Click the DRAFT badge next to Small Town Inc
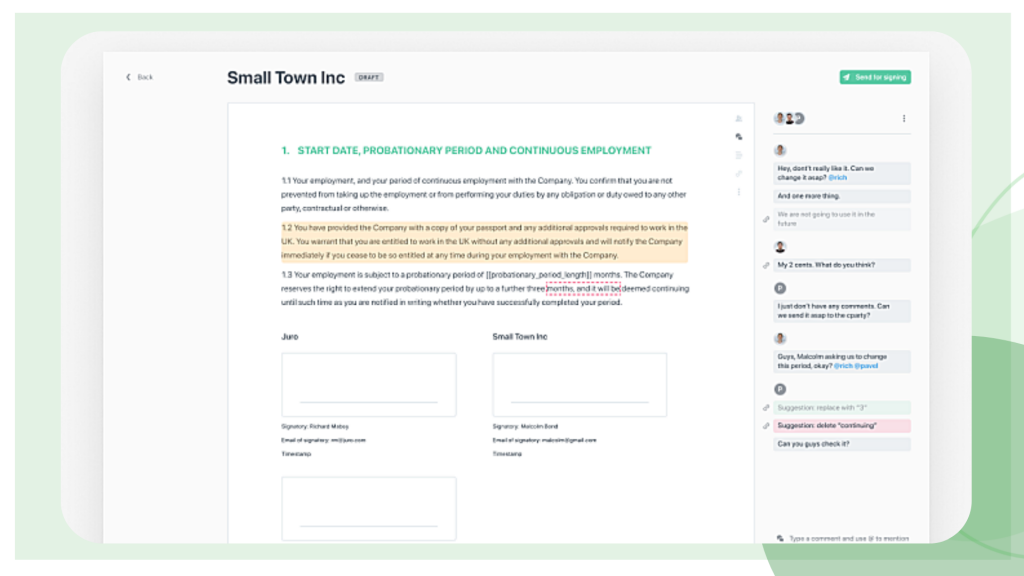 [371, 77]
